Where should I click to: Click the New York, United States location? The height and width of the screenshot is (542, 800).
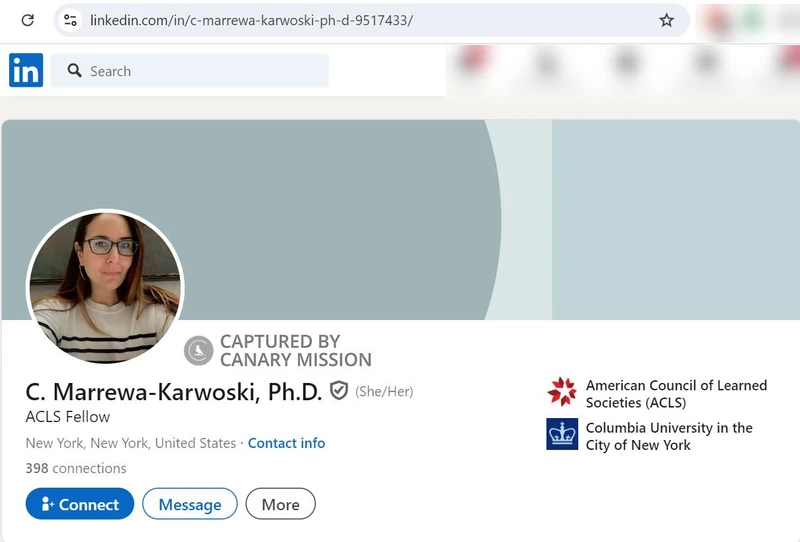point(131,443)
